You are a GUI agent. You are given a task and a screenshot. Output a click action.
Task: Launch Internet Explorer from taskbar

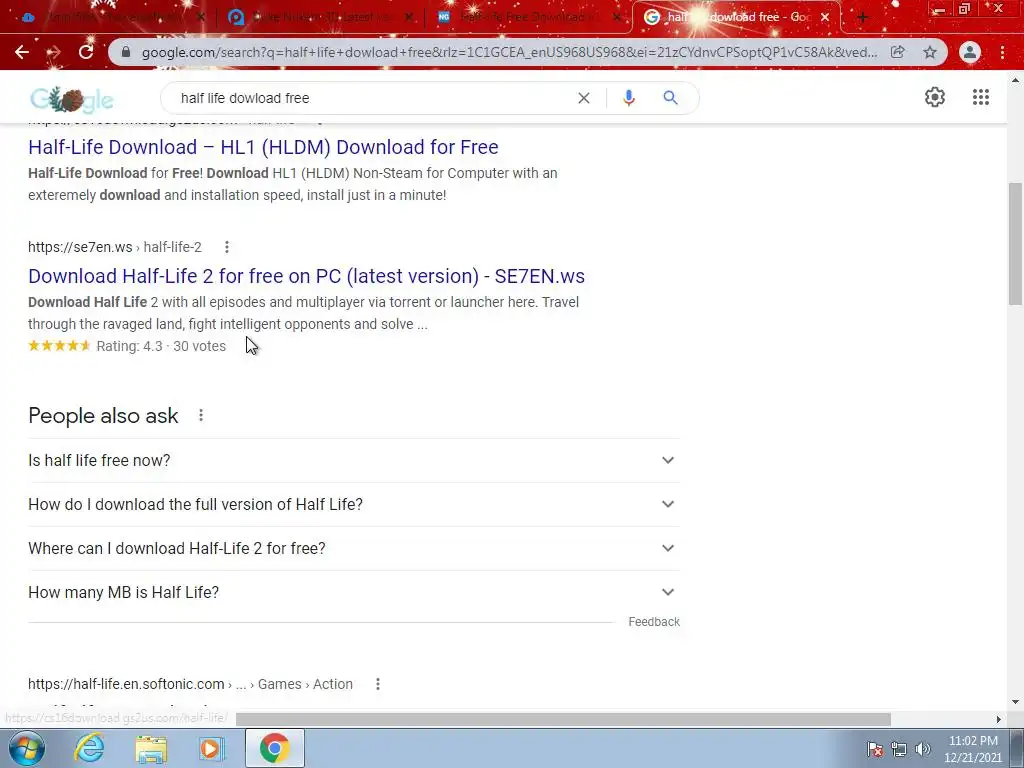[89, 748]
